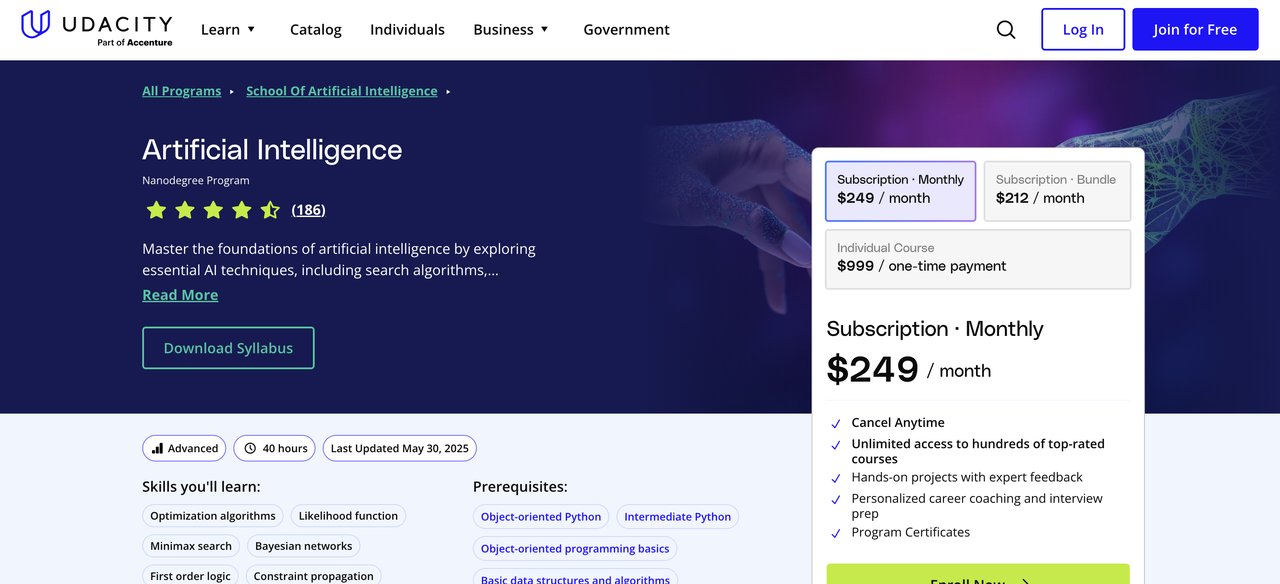Open the Government menu item
This screenshot has height=584, width=1280.
627,30
